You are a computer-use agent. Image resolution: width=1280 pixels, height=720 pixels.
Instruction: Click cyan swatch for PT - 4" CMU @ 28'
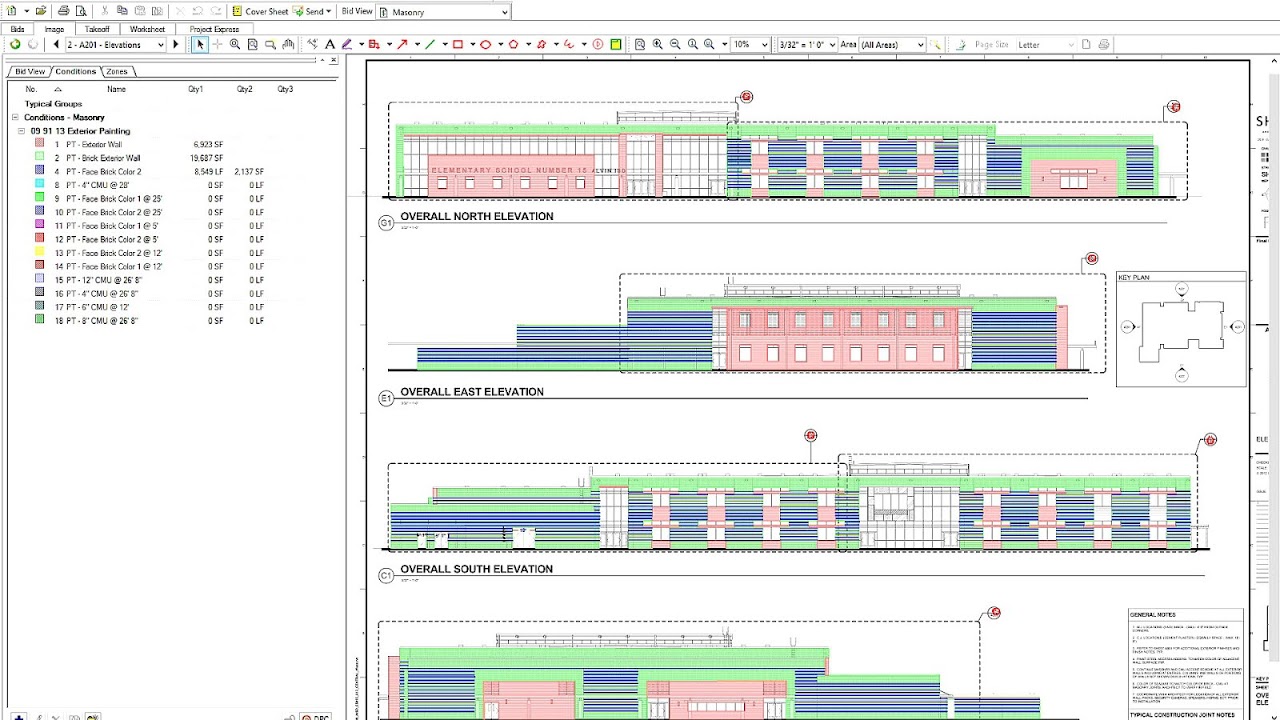39,185
